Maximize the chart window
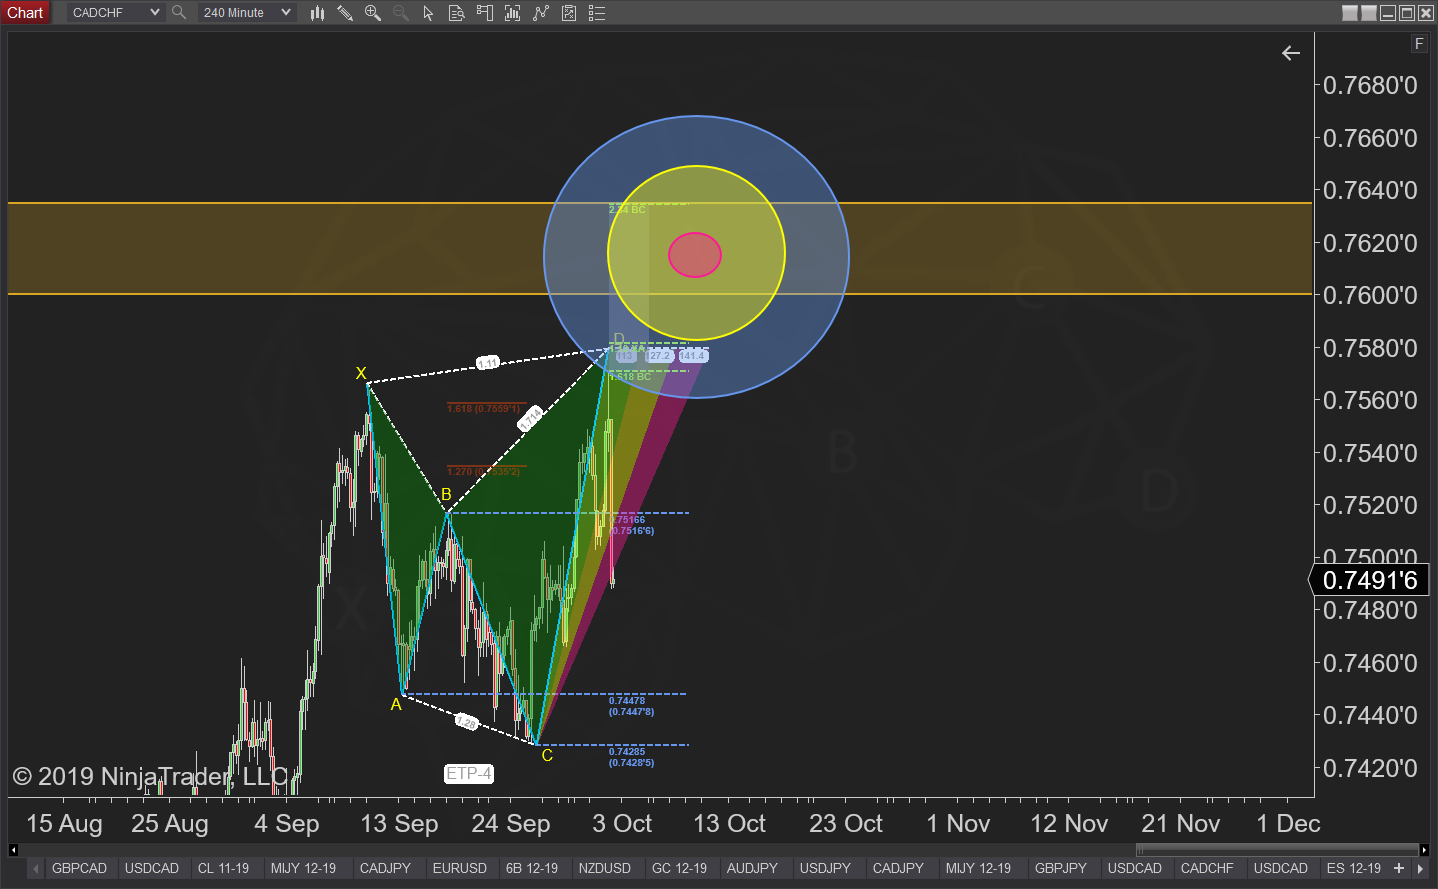 pyautogui.click(x=1407, y=13)
